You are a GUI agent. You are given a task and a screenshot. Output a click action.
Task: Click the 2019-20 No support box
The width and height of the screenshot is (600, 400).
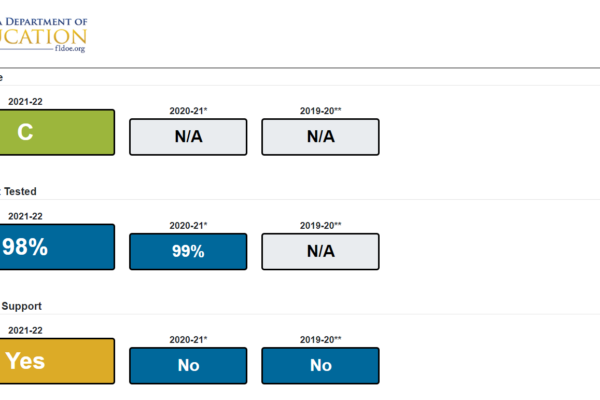pos(321,366)
